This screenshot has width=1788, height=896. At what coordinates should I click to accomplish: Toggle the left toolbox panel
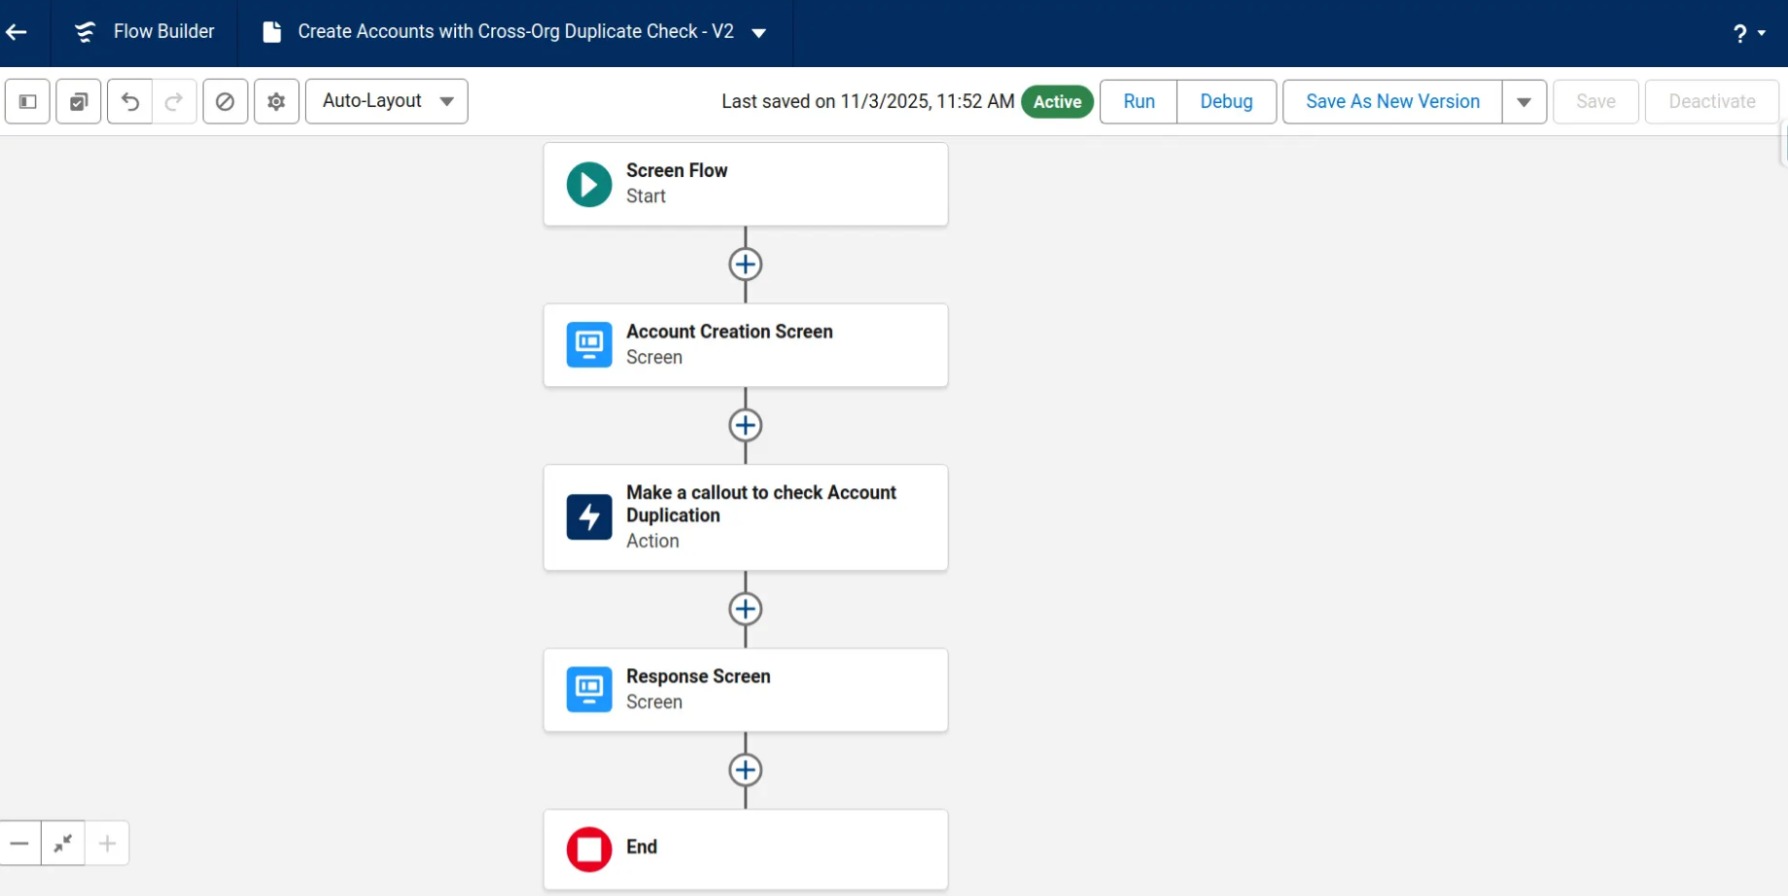tap(28, 101)
